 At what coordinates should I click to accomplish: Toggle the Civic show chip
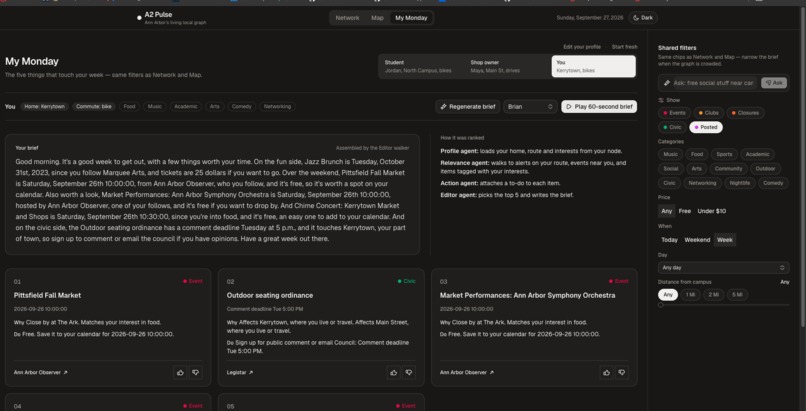[x=672, y=127]
